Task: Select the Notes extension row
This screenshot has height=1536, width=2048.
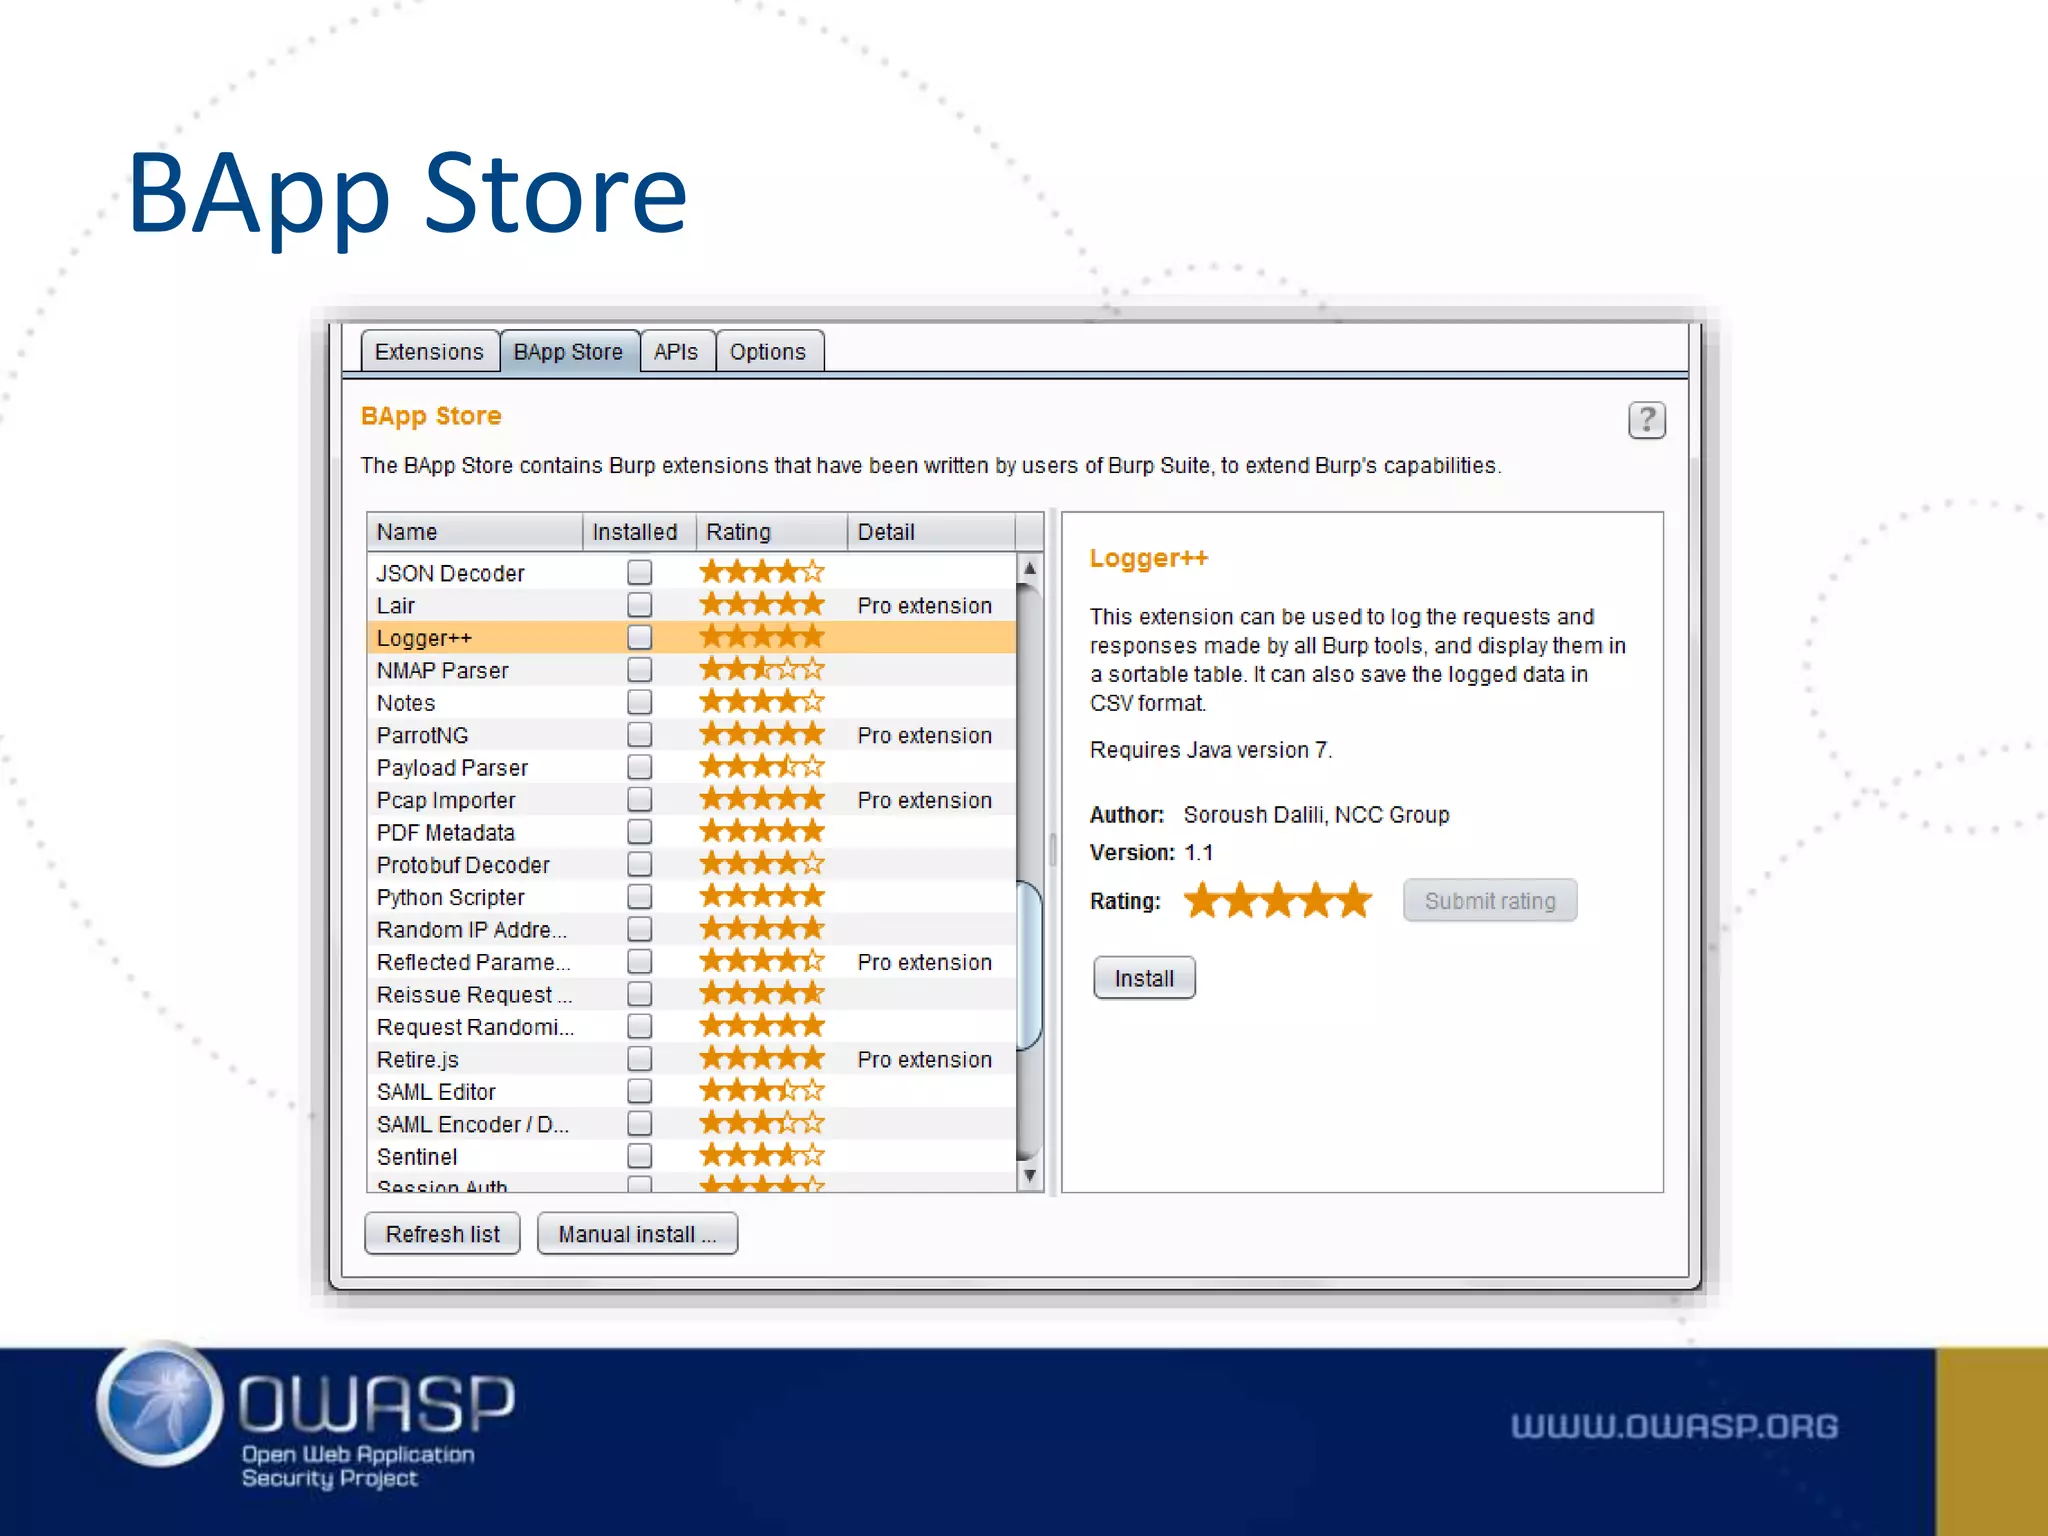Action: pyautogui.click(x=691, y=702)
